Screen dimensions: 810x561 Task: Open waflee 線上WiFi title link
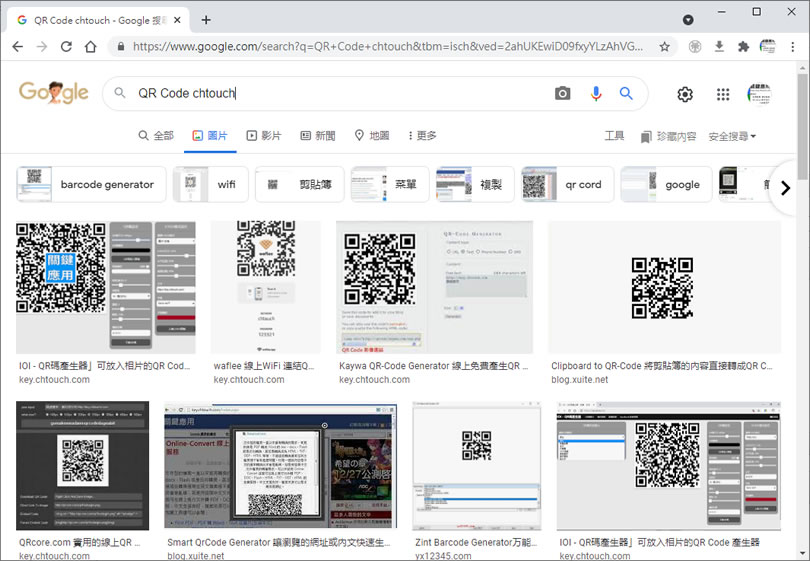pos(264,366)
